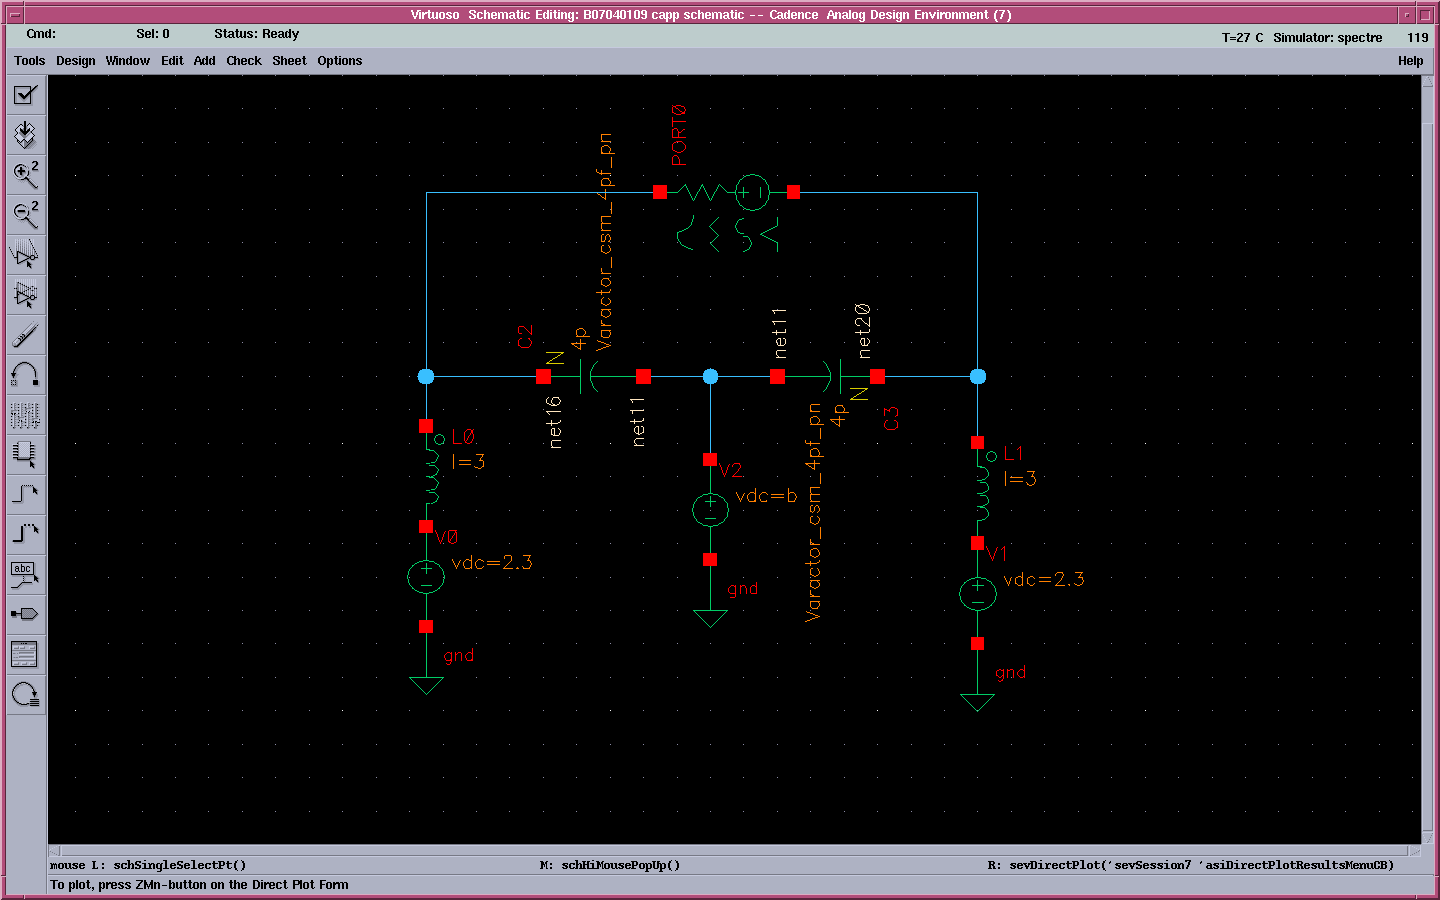Select the V0 voltage source symbol
Image resolution: width=1440 pixels, height=900 pixels.
coord(426,577)
